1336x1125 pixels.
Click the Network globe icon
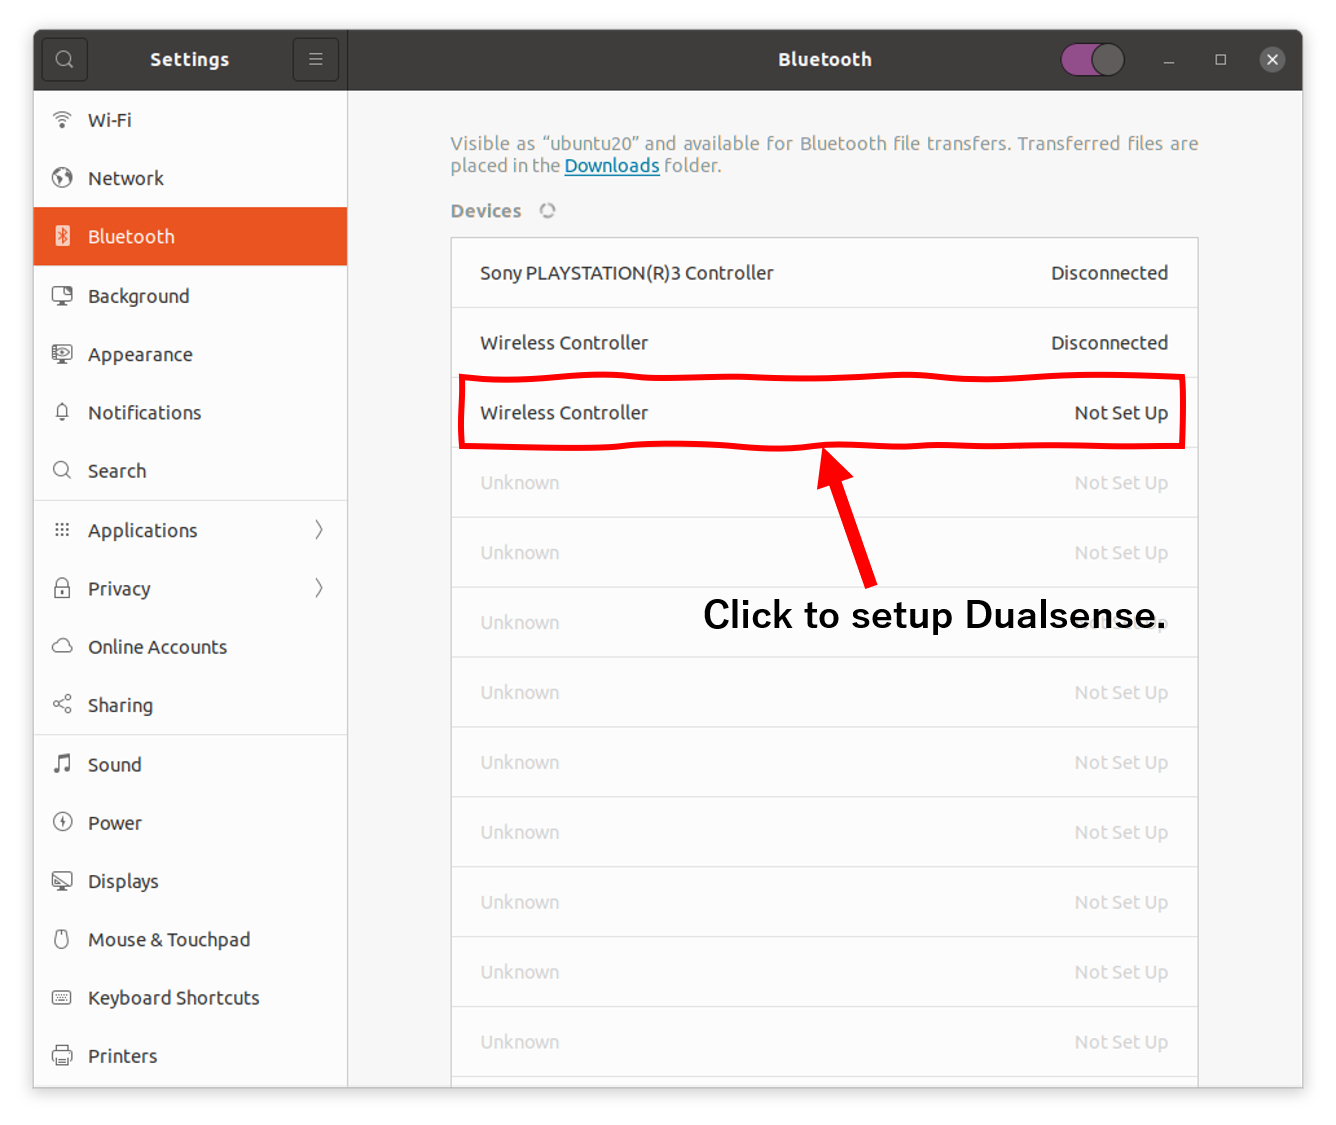pos(62,178)
